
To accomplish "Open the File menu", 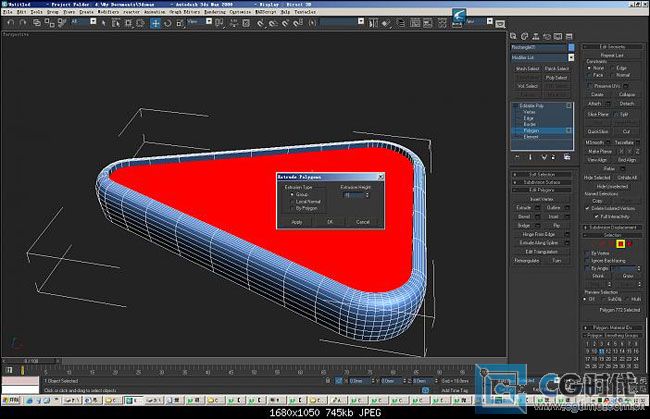I will pos(7,12).
